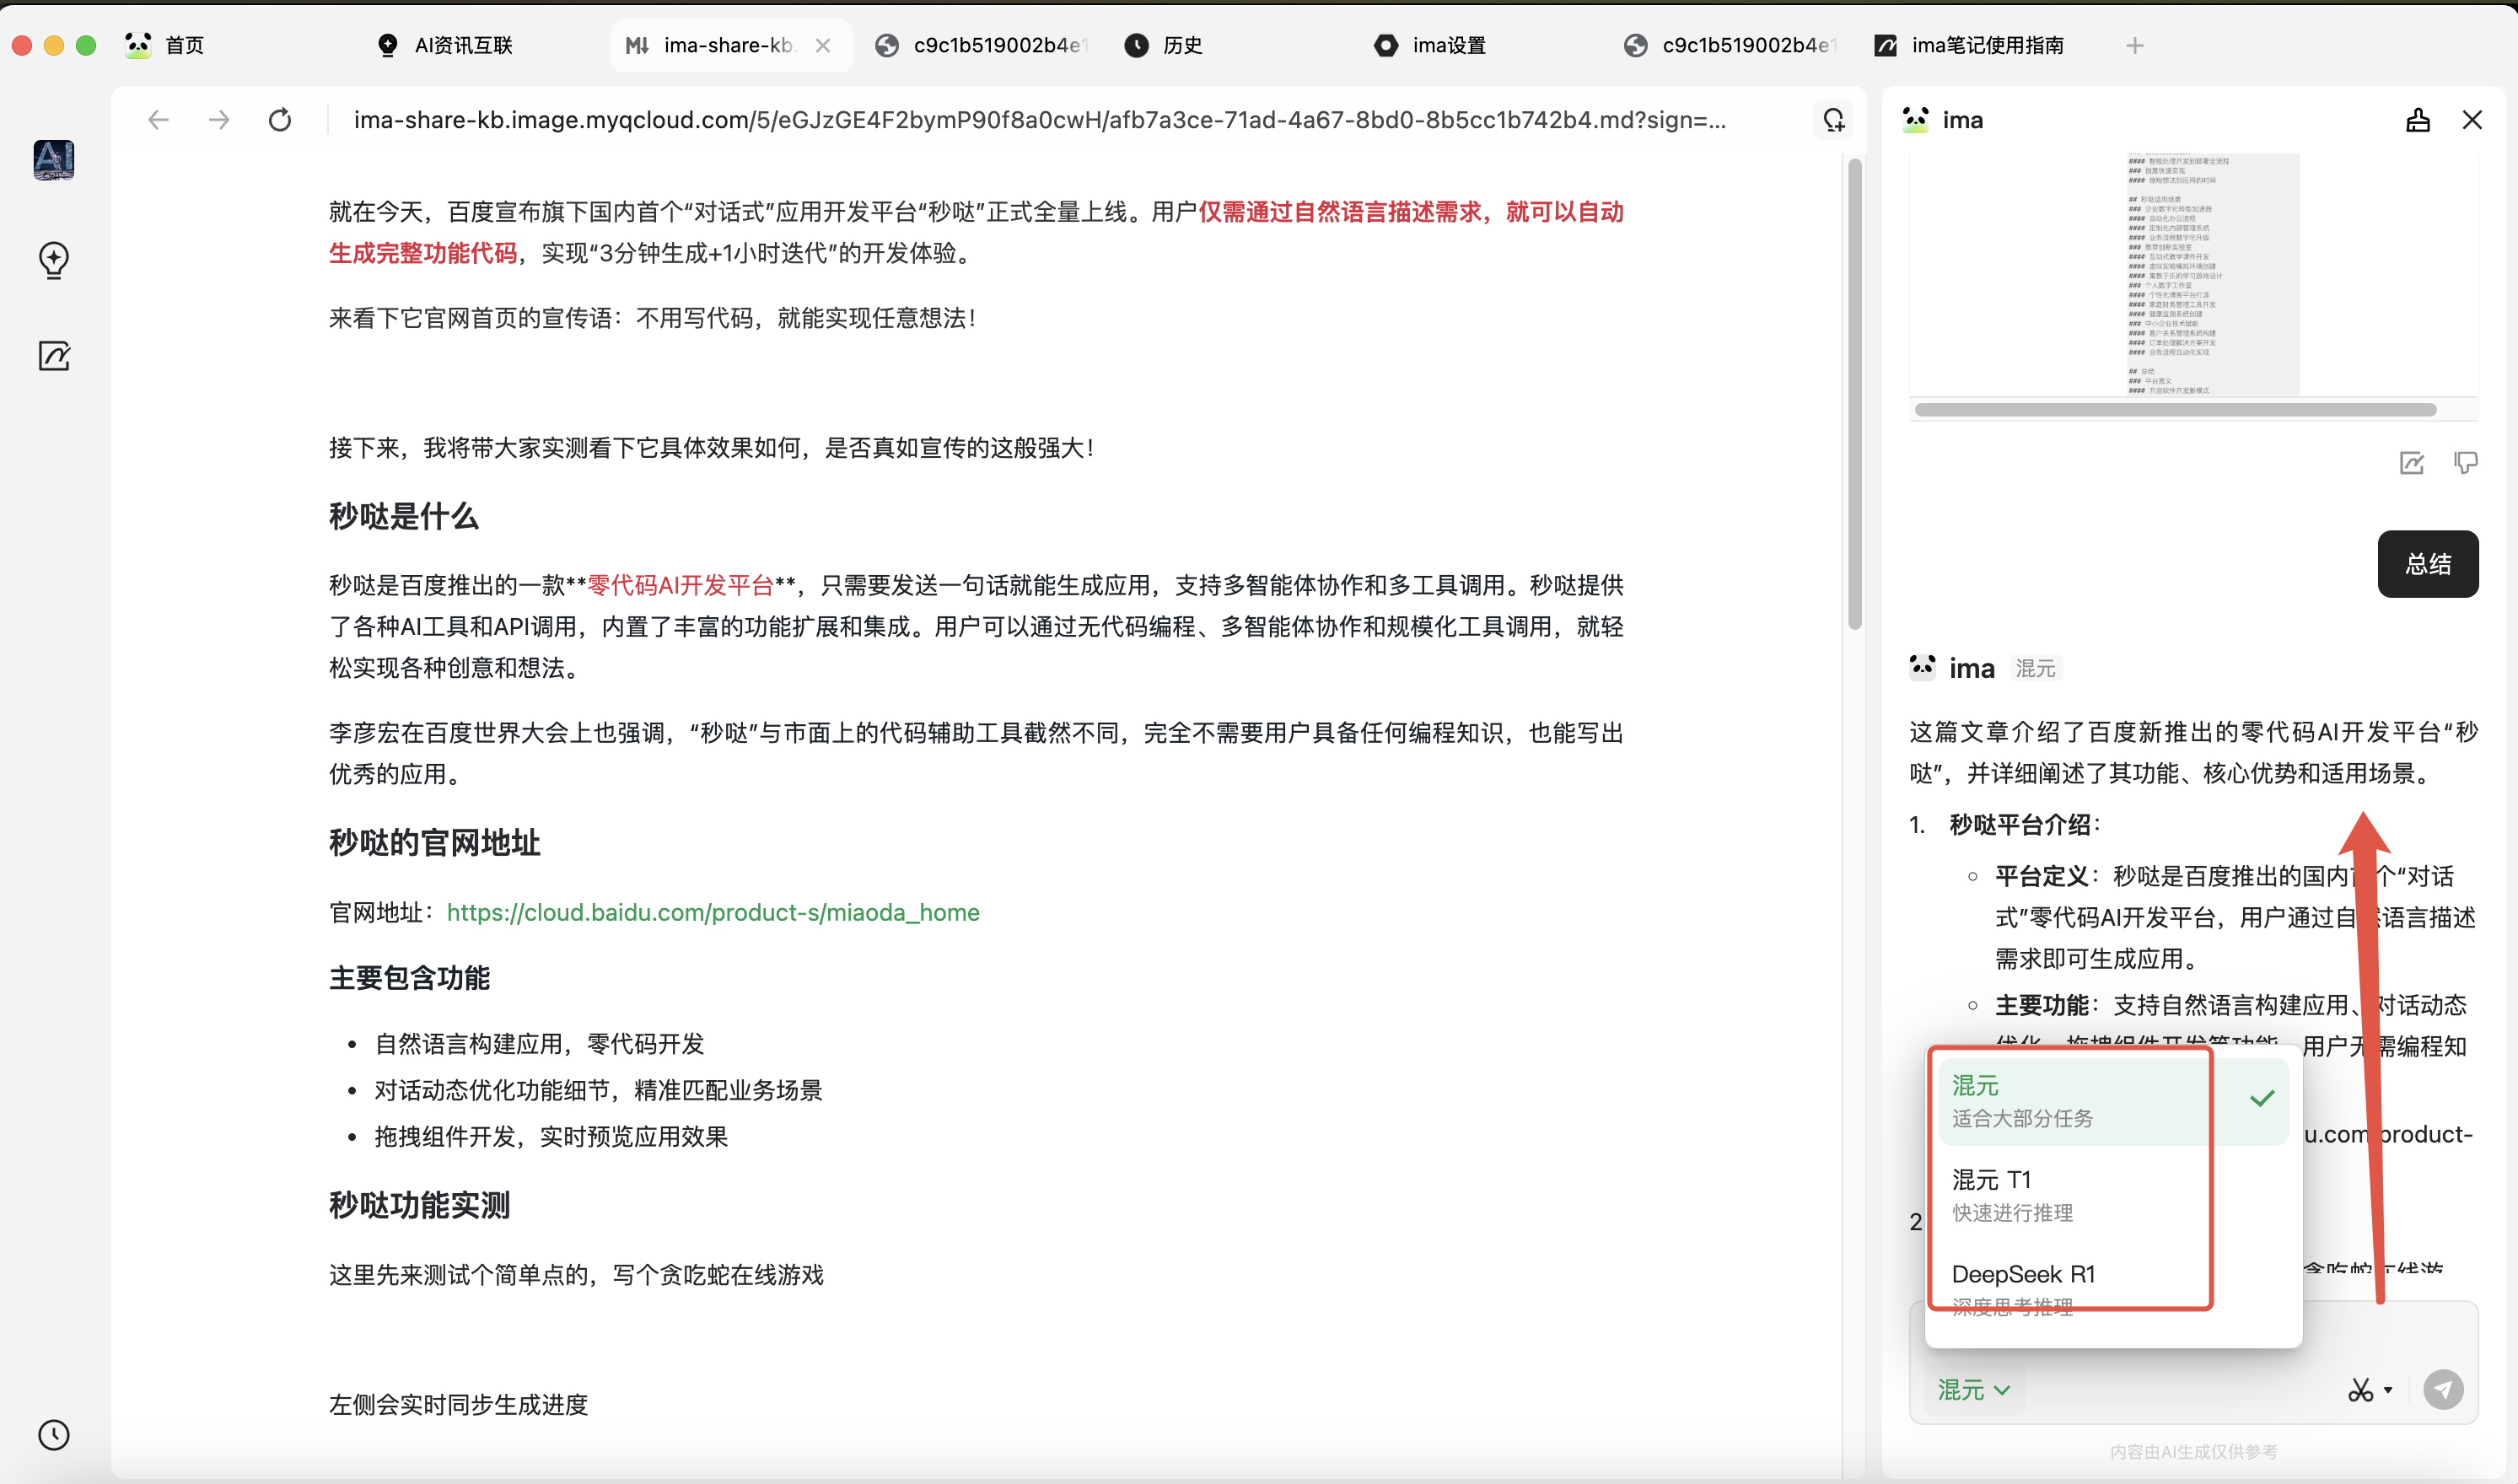Open a new tab with plus icon
Image resolution: width=2518 pixels, height=1484 pixels.
click(x=2134, y=45)
